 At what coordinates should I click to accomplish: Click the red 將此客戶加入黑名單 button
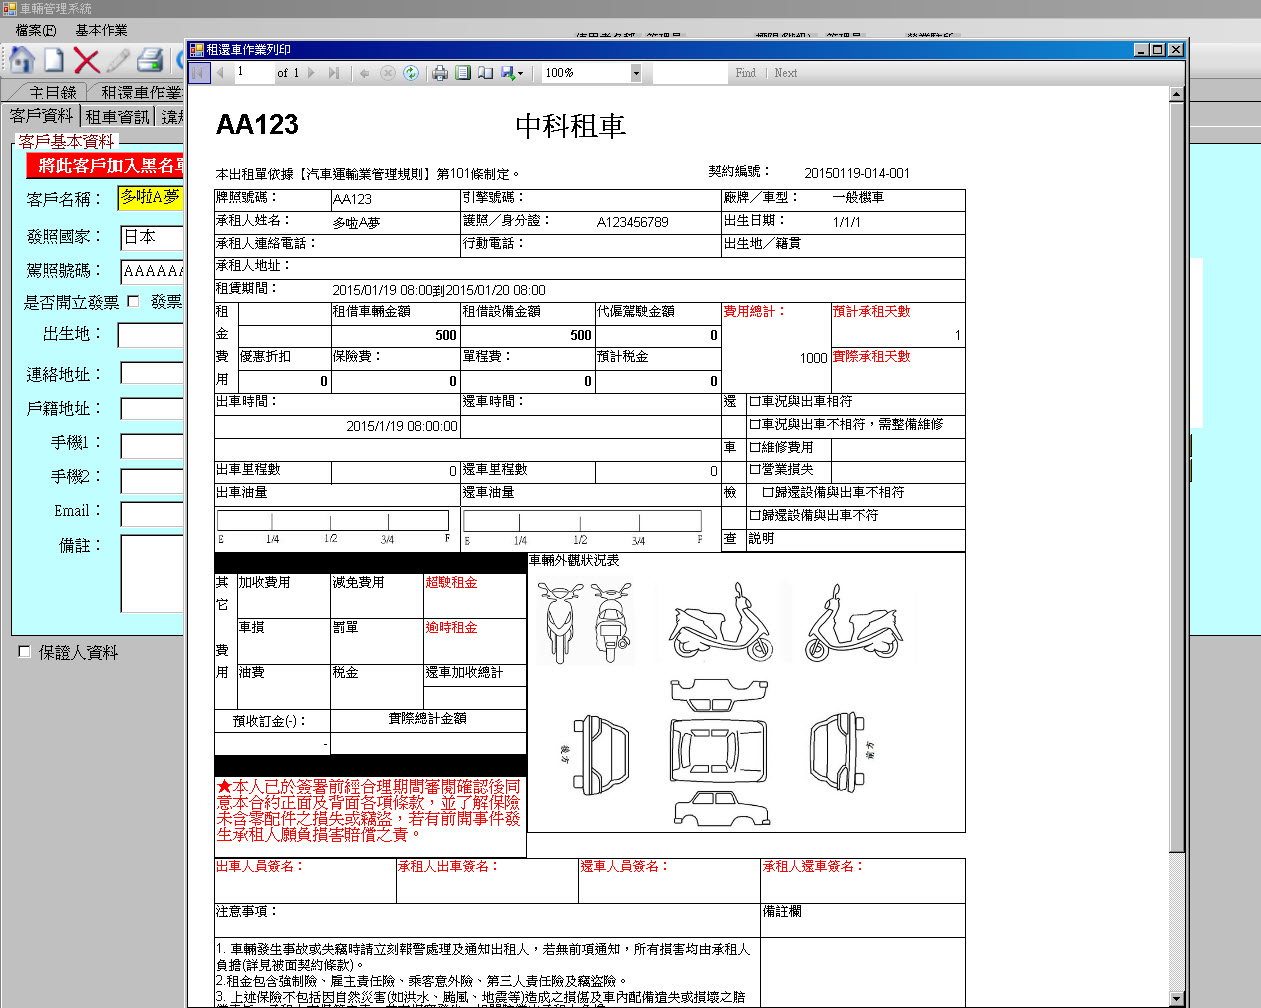tap(106, 166)
